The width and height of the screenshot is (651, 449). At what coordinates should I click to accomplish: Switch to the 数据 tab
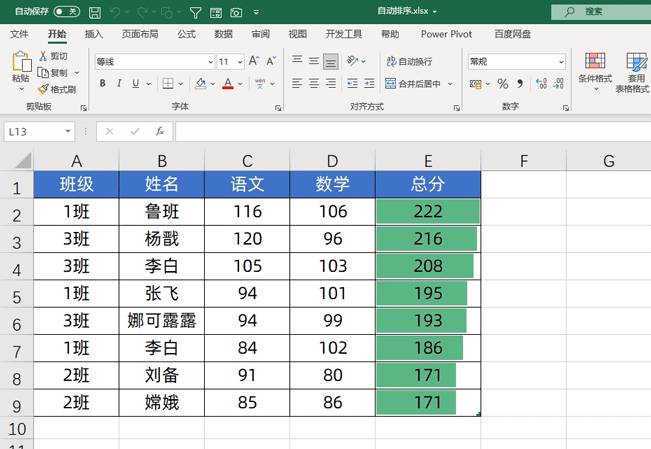pyautogui.click(x=223, y=34)
